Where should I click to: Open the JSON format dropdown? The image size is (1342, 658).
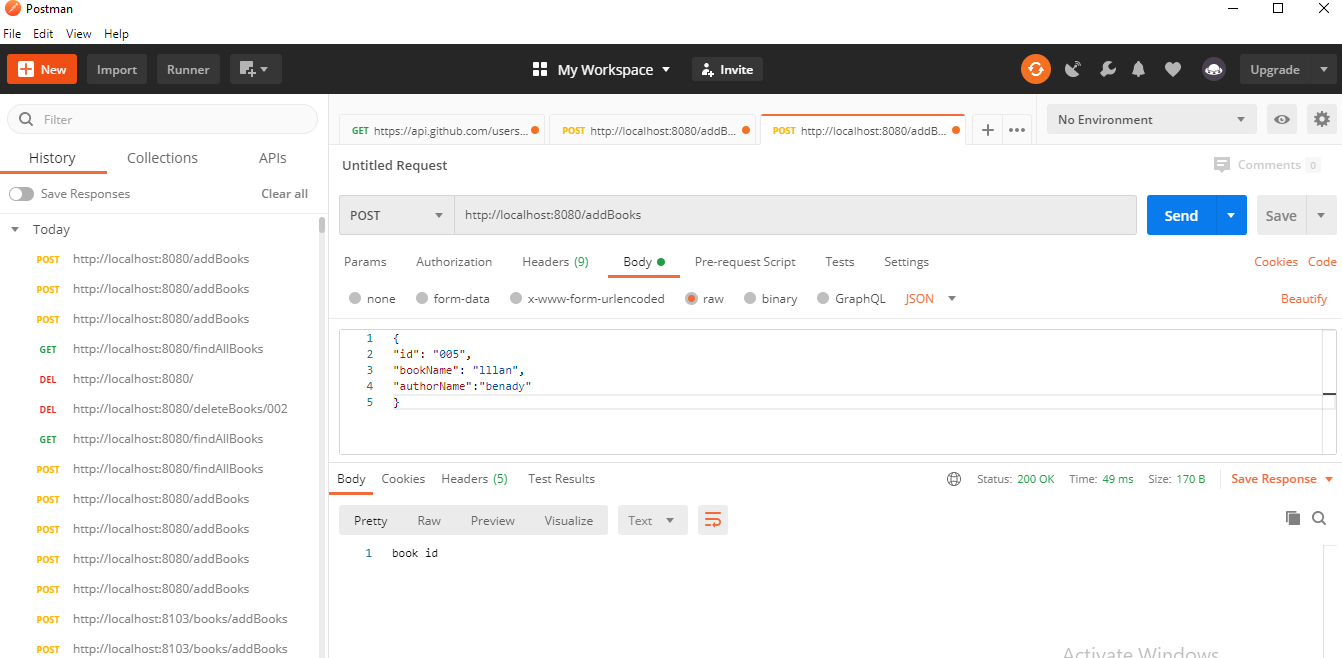pyautogui.click(x=931, y=298)
